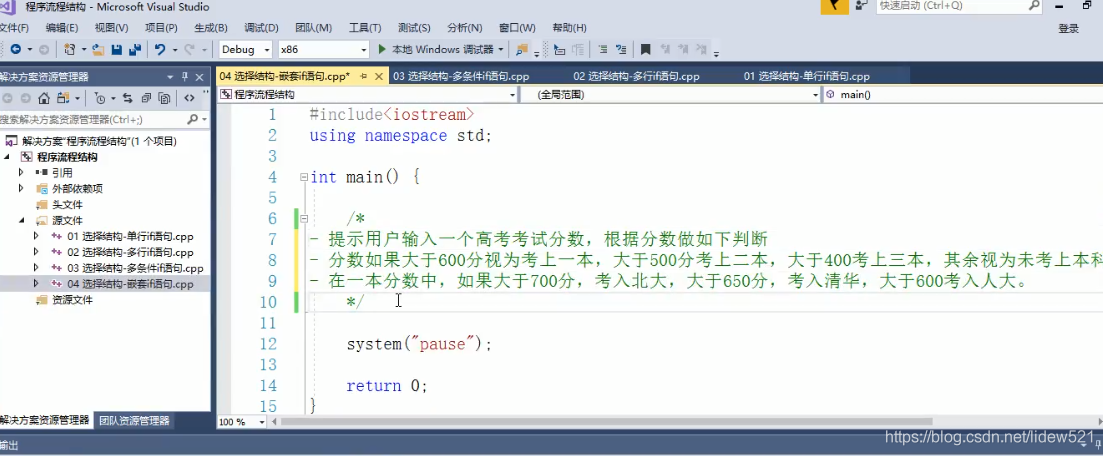Expand the 引用 references node
This screenshot has width=1103, height=456.
(21, 172)
